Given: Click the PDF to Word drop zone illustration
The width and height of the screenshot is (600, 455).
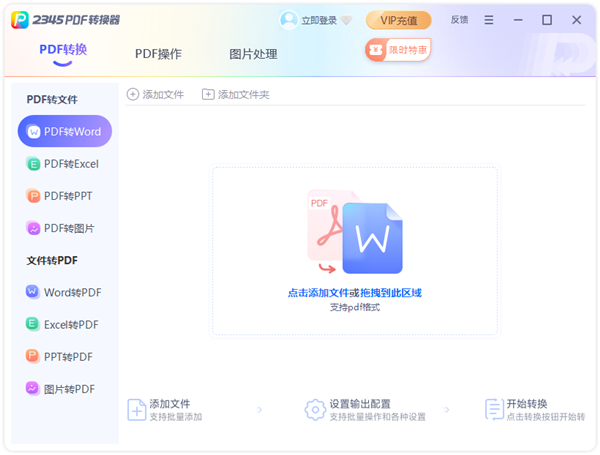Looking at the screenshot, I should [x=354, y=232].
